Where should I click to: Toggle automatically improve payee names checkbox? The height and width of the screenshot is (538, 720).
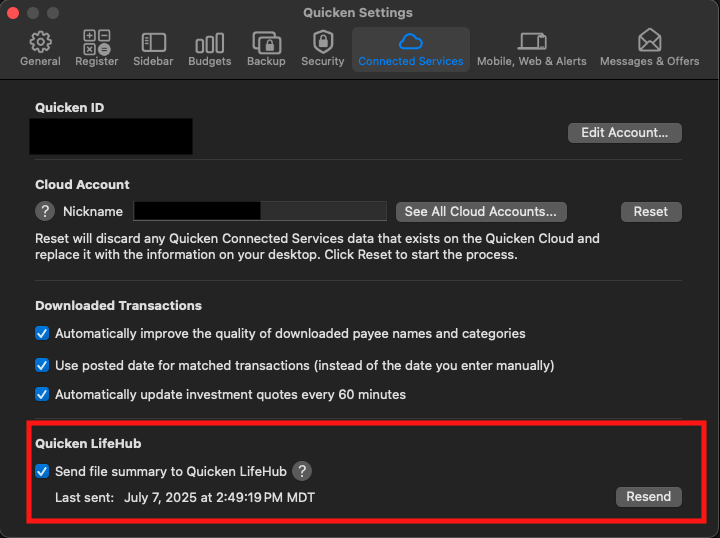pos(42,333)
